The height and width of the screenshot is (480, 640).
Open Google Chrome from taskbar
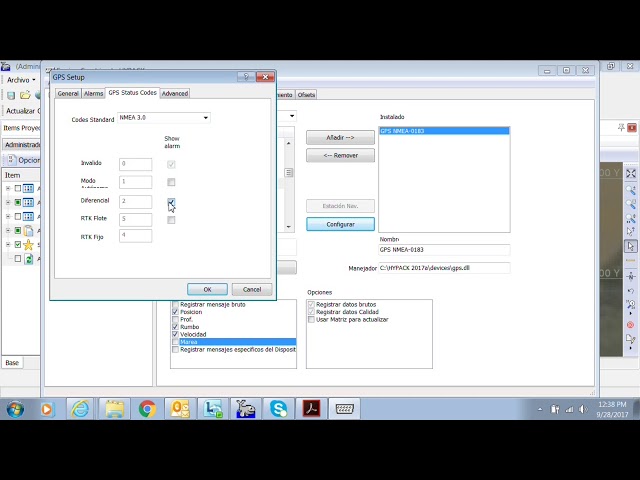147,409
